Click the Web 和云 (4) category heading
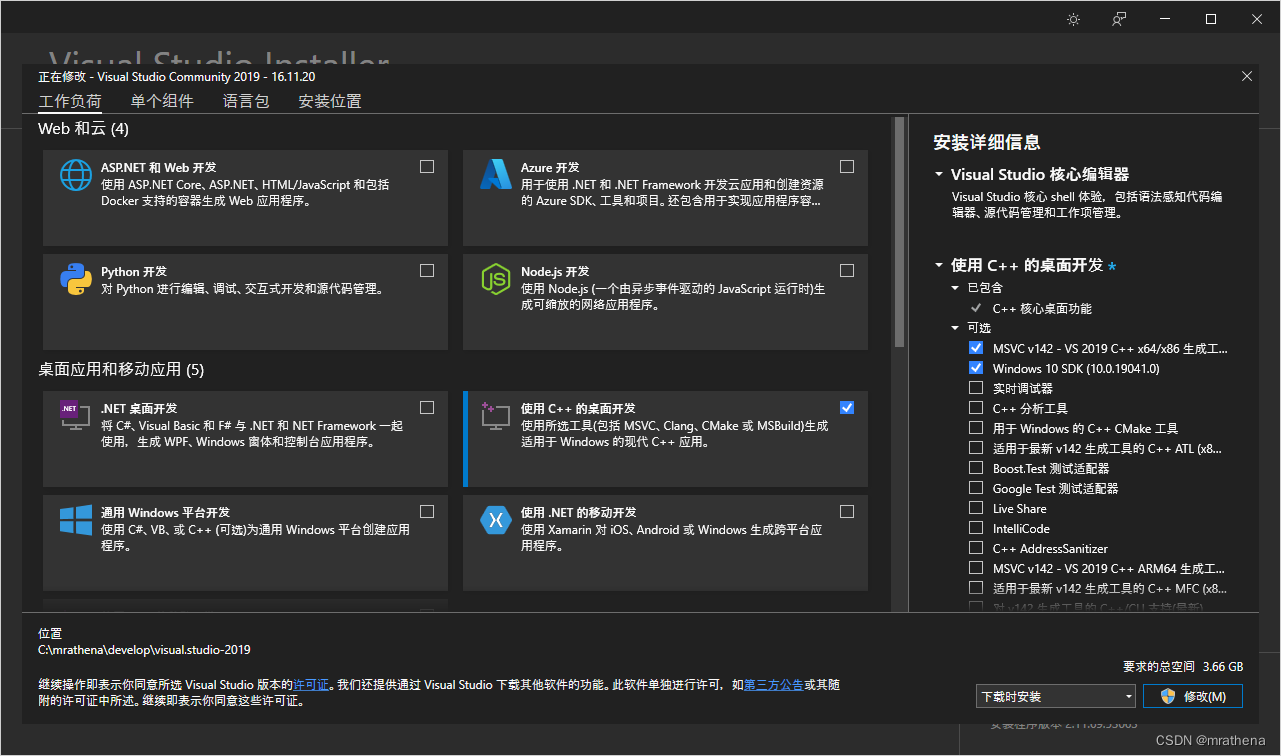 pos(83,129)
